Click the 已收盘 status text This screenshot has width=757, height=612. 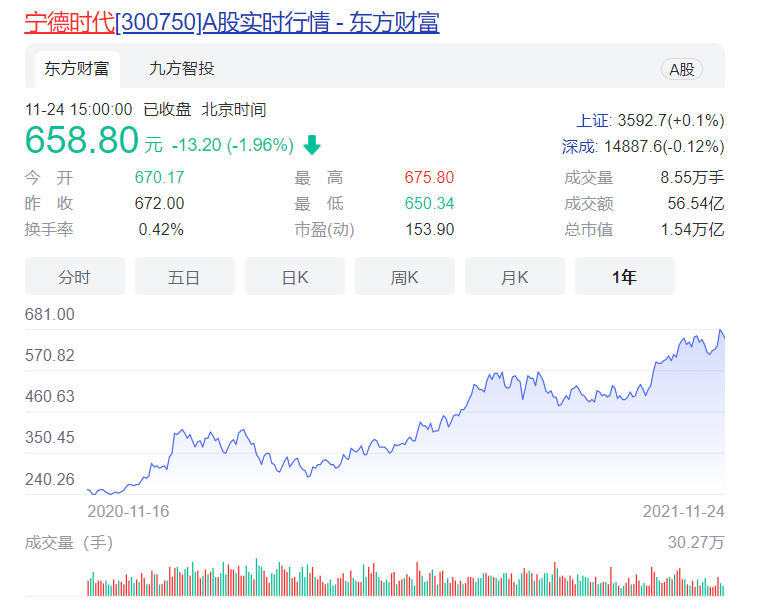click(167, 110)
